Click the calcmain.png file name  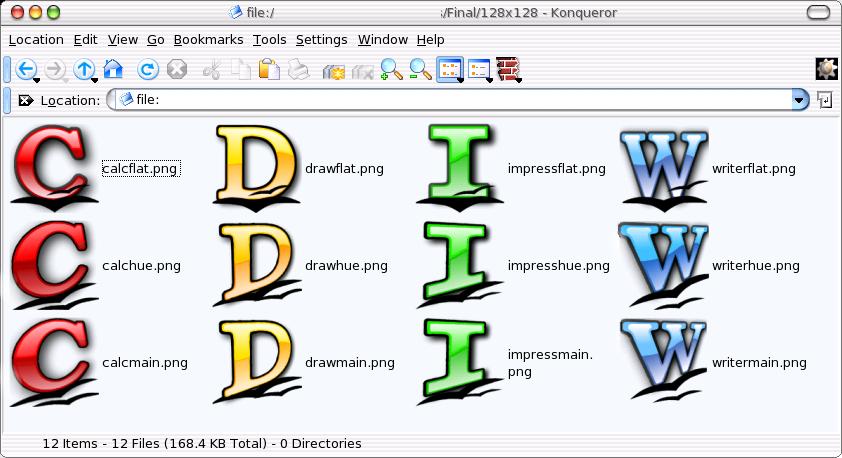point(145,363)
